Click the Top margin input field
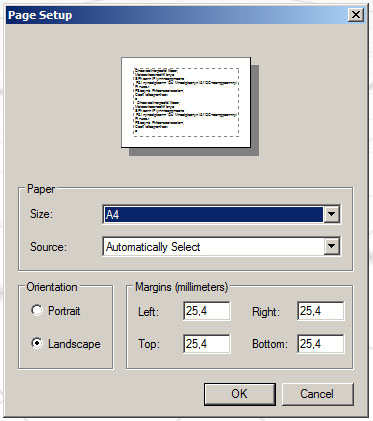The image size is (373, 421). tap(206, 344)
